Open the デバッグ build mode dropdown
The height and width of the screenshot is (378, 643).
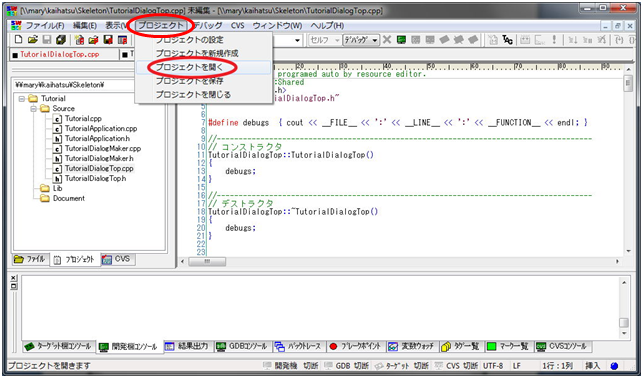361,39
